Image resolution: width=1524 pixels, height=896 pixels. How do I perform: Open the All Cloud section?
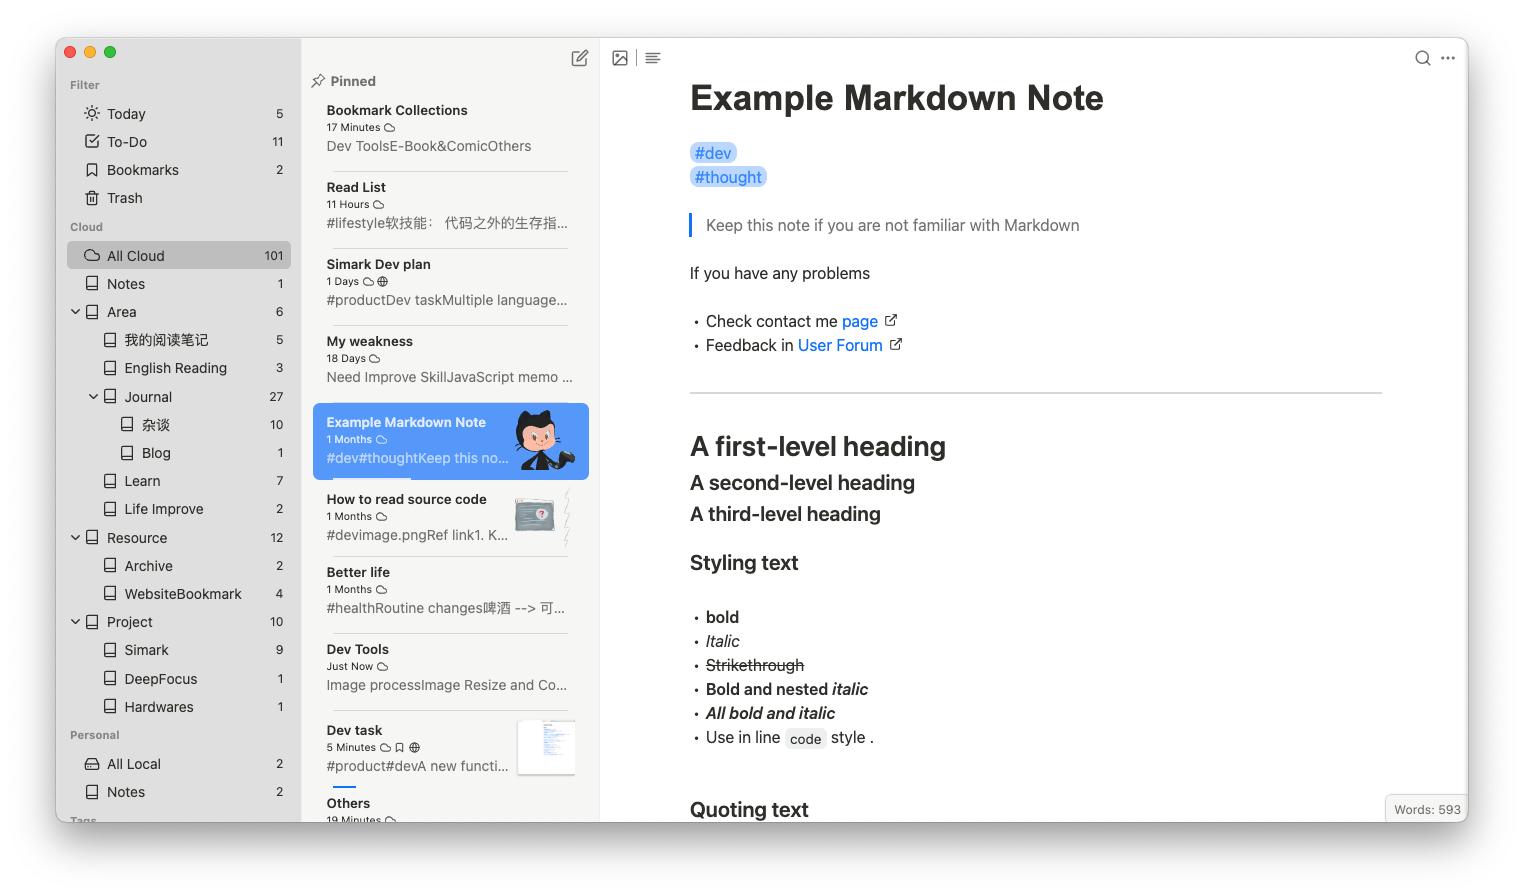(137, 255)
